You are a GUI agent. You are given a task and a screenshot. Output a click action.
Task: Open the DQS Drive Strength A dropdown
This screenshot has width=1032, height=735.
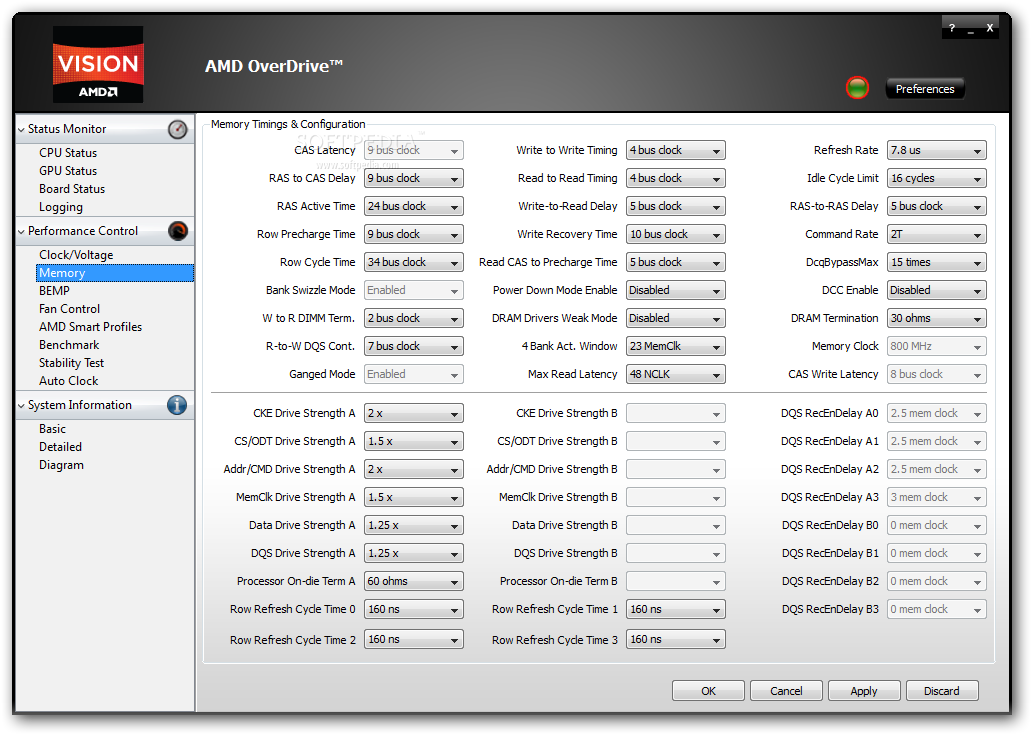tap(413, 553)
